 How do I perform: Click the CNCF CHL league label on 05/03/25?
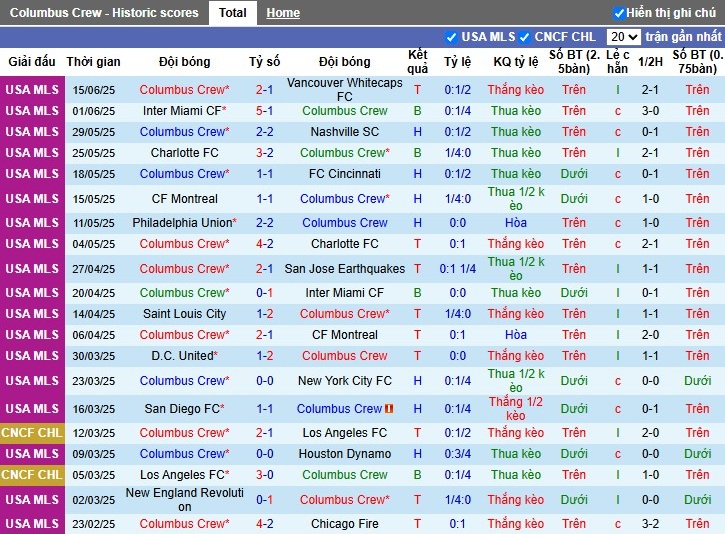[x=31, y=475]
